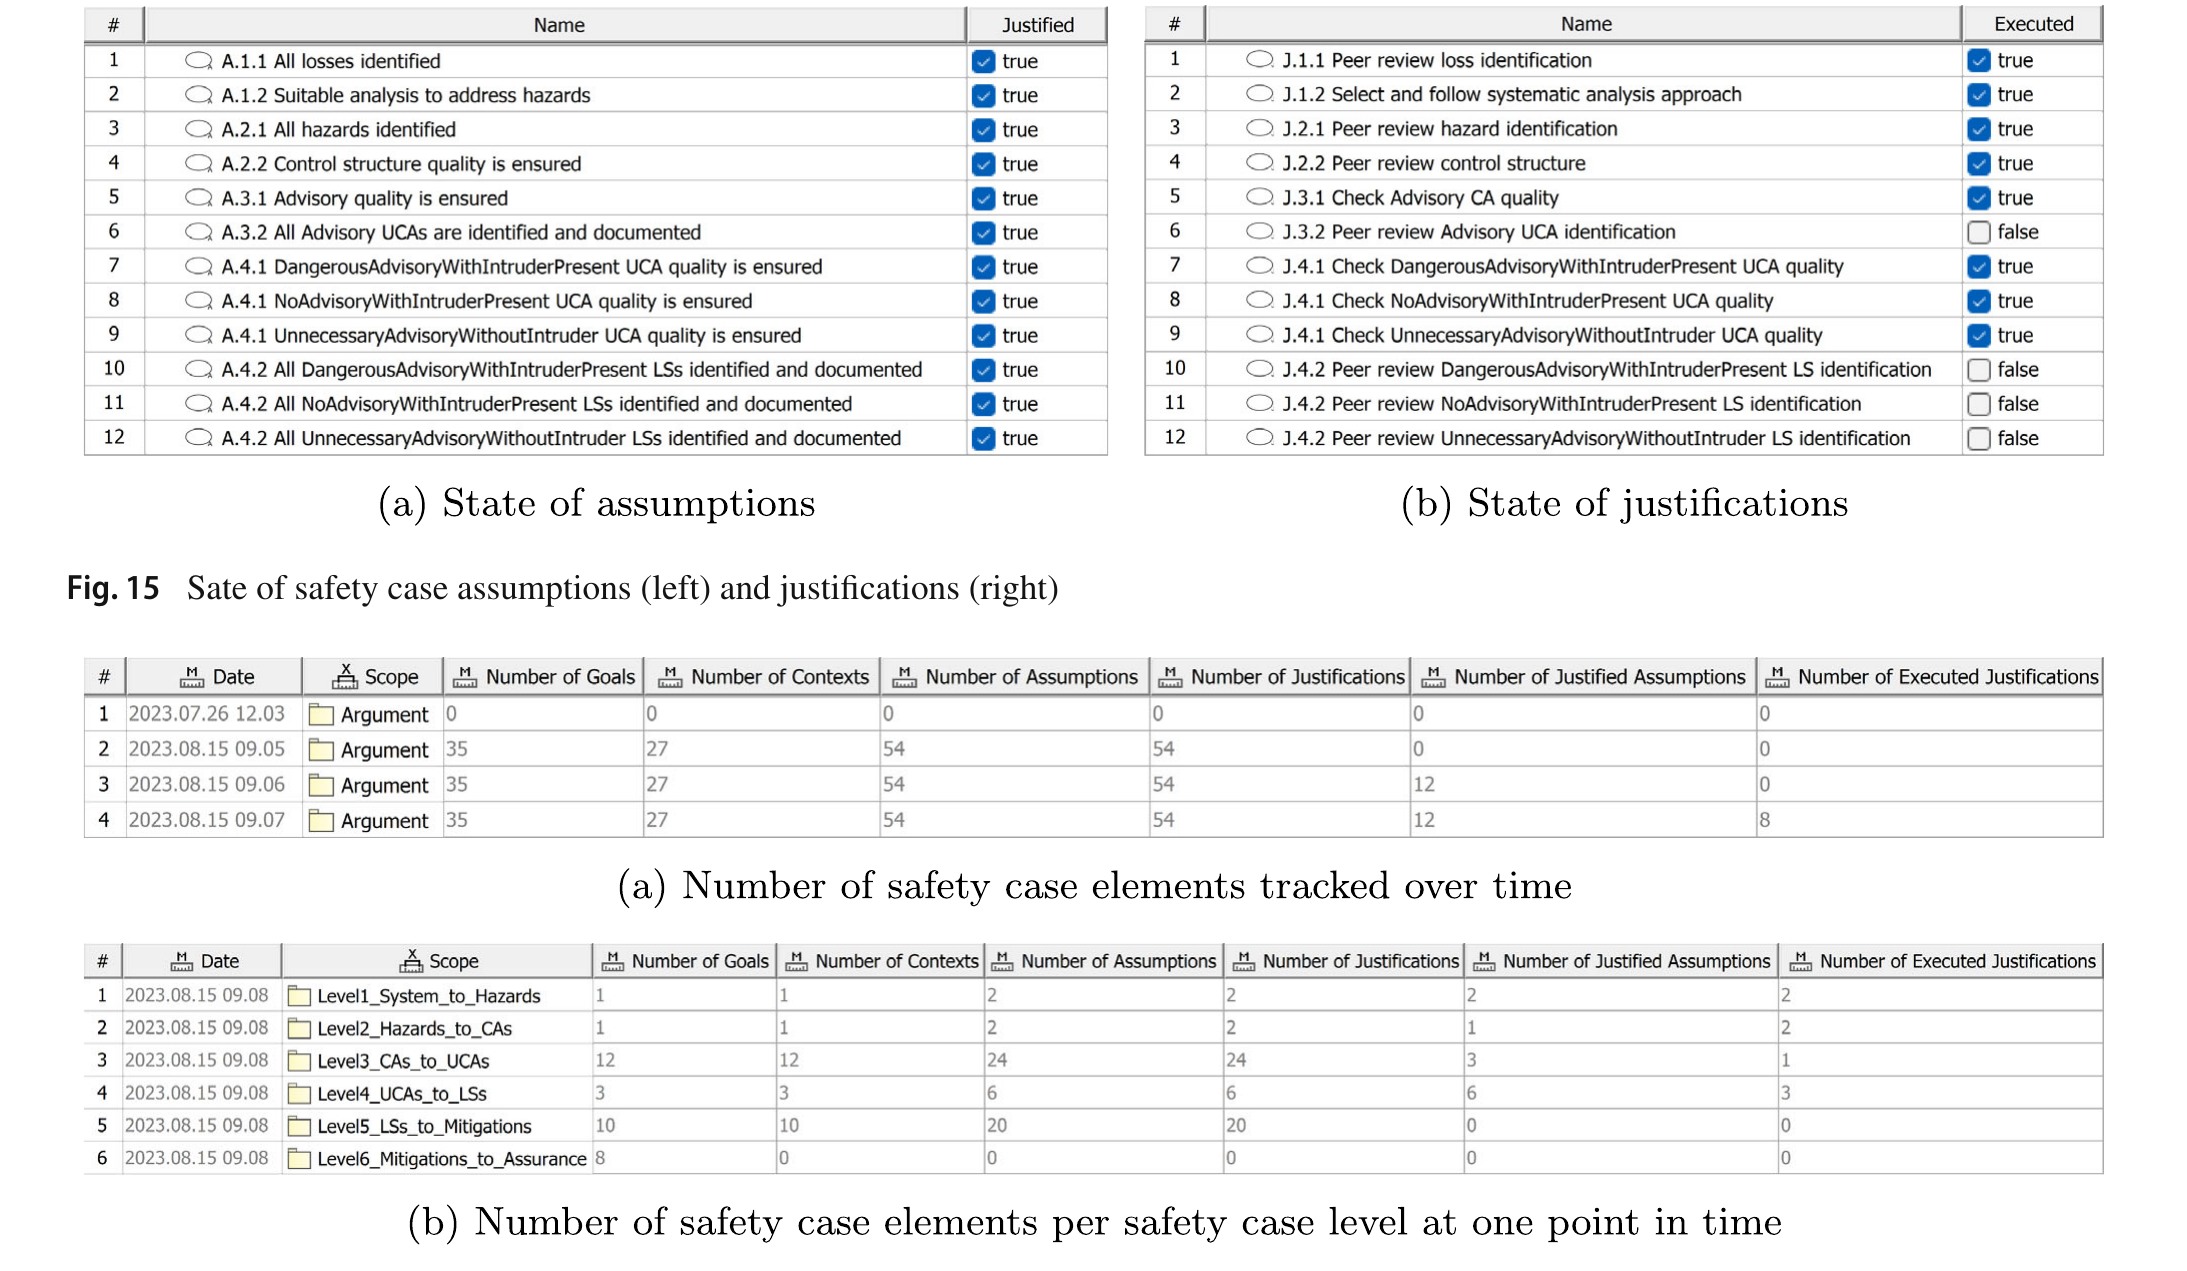The image size is (2187, 1271).
Task: Click the folder icon of Level6_Mitigations_to_Assurance
Action: (299, 1159)
